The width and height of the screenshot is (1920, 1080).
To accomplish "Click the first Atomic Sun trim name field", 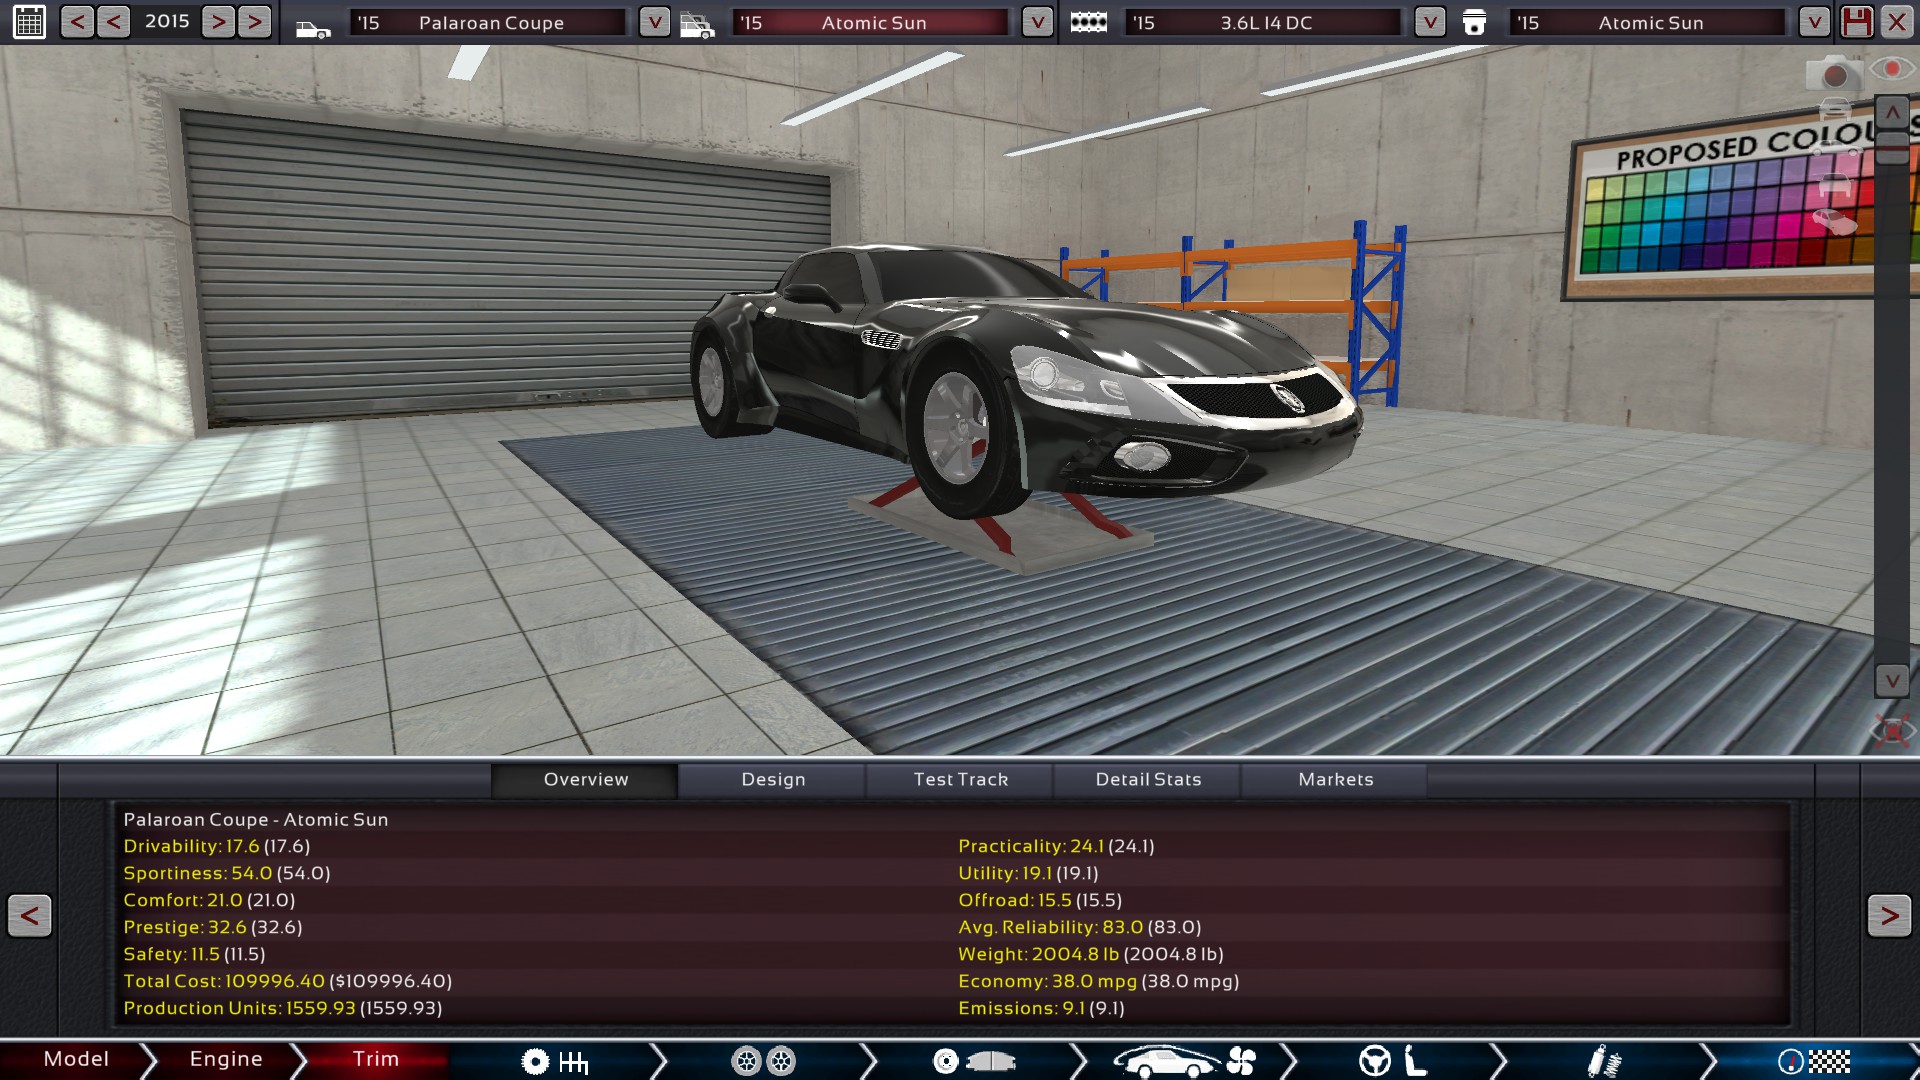I will (872, 22).
